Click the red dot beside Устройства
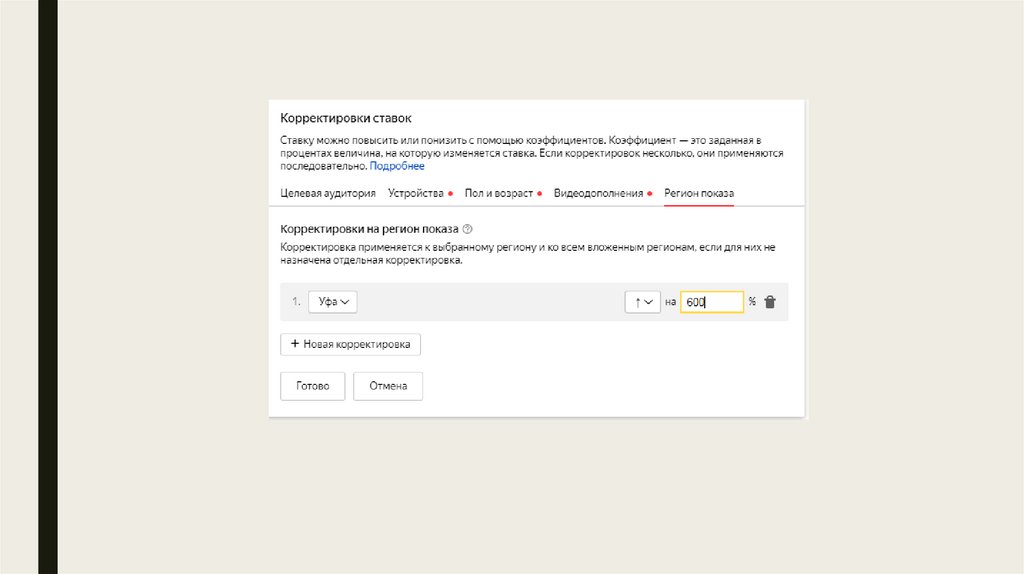 tap(451, 193)
